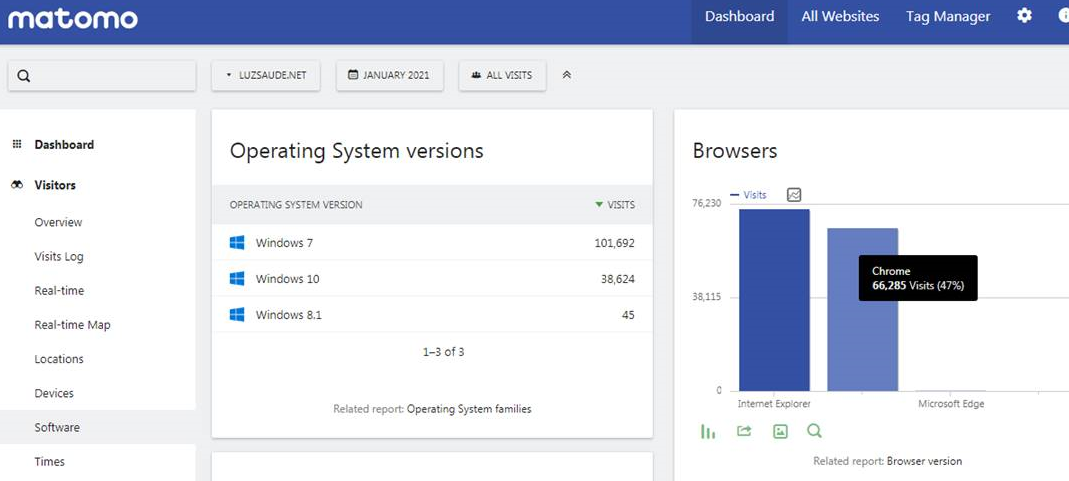The width and height of the screenshot is (1069, 481).
Task: Click the Matomo logo
Action: (73, 18)
